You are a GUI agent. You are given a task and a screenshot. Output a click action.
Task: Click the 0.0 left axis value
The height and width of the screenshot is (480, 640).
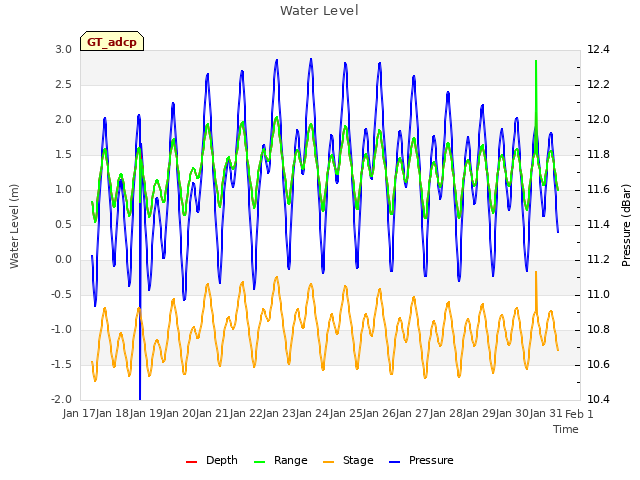pos(63,260)
